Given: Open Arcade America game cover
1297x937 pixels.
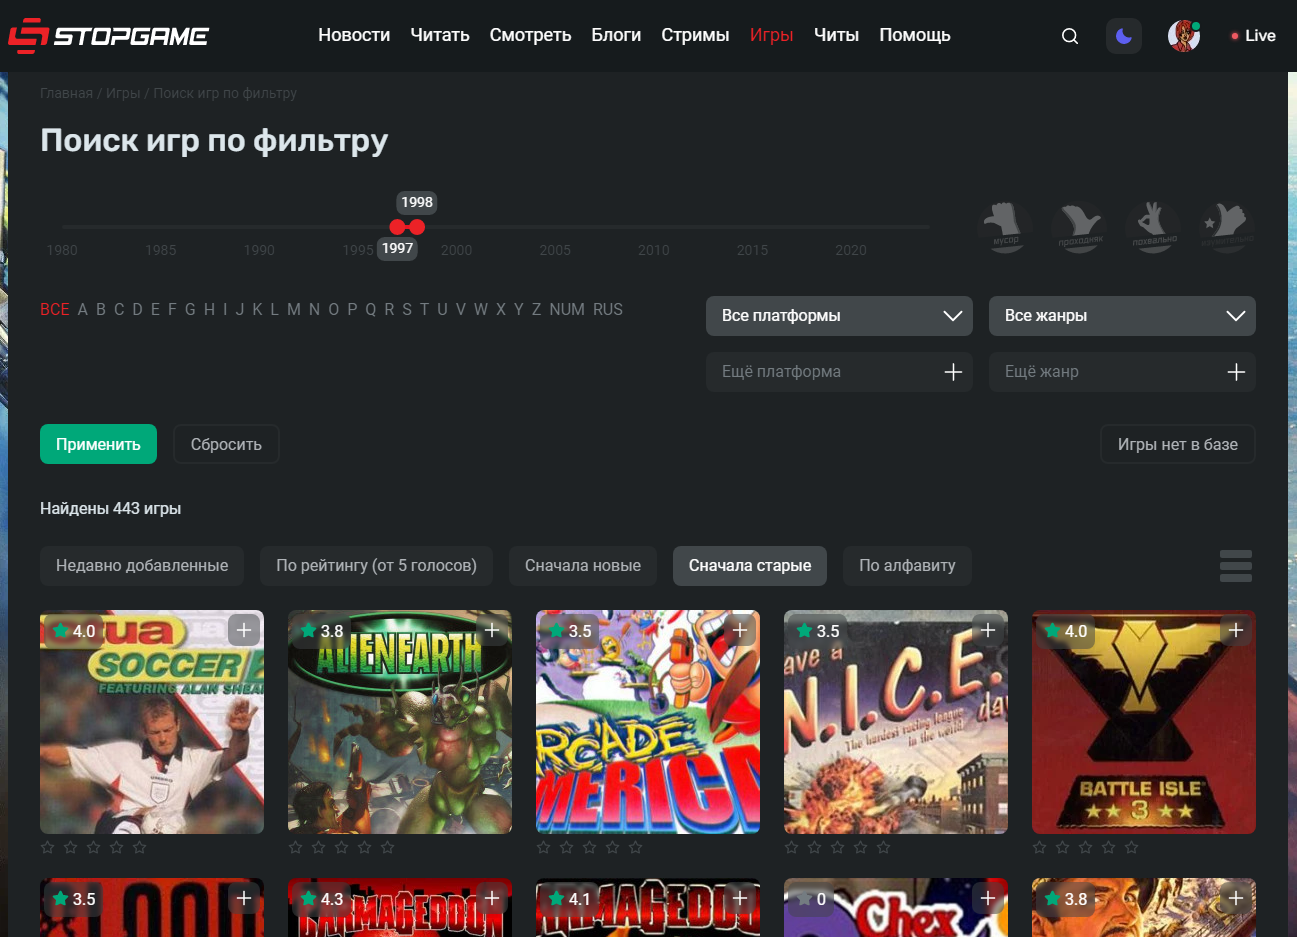Looking at the screenshot, I should tap(648, 722).
